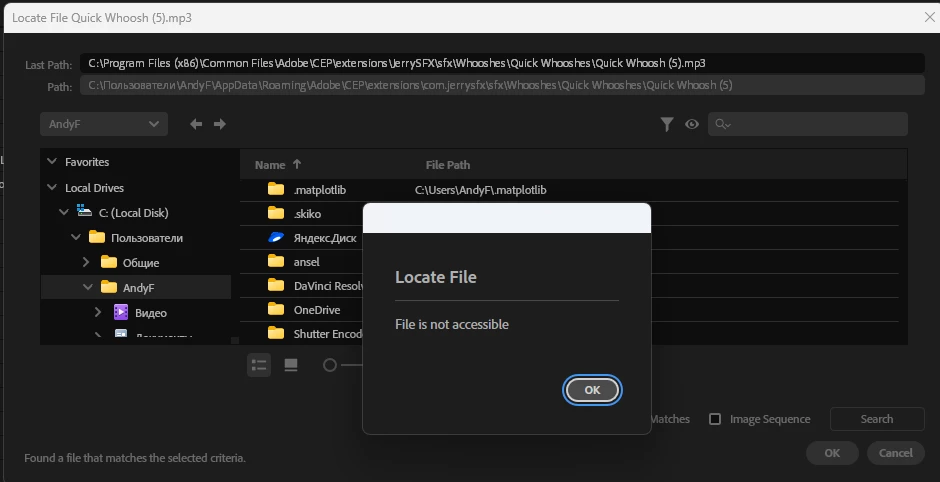This screenshot has width=940, height=482.
Task: Switch to list view icon
Action: tap(259, 364)
